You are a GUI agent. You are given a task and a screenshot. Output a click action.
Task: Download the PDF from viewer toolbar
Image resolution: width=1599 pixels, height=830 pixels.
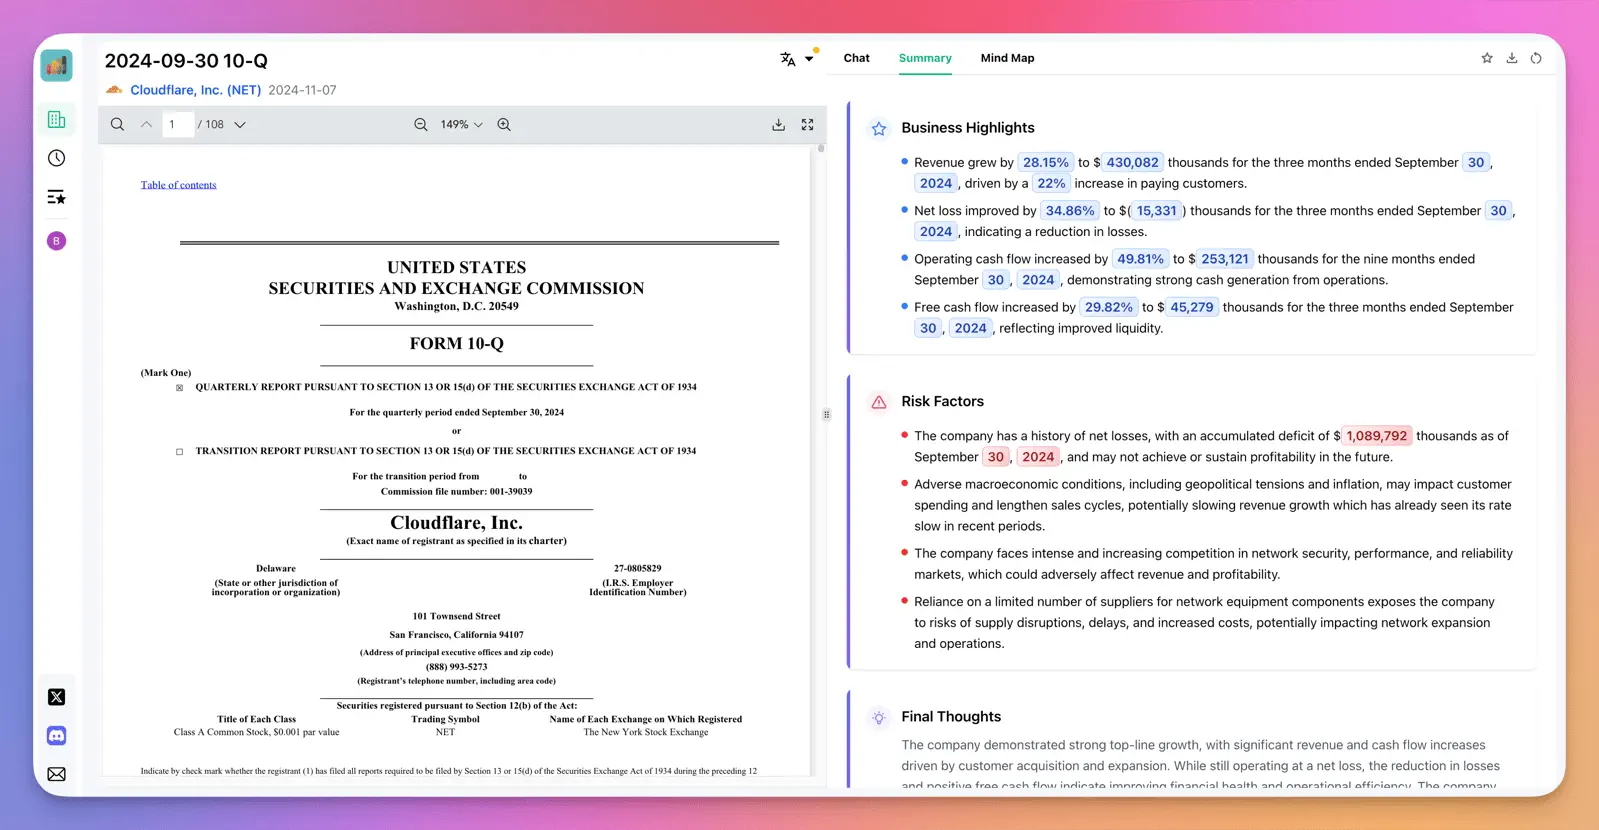(778, 125)
